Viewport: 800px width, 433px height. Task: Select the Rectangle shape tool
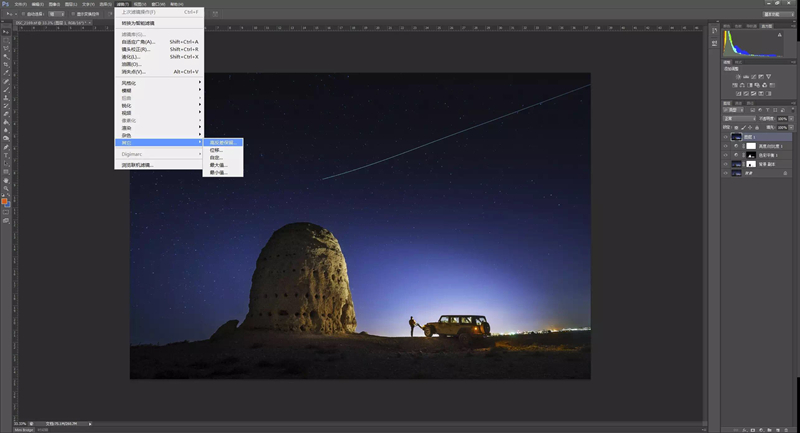[x=6, y=173]
